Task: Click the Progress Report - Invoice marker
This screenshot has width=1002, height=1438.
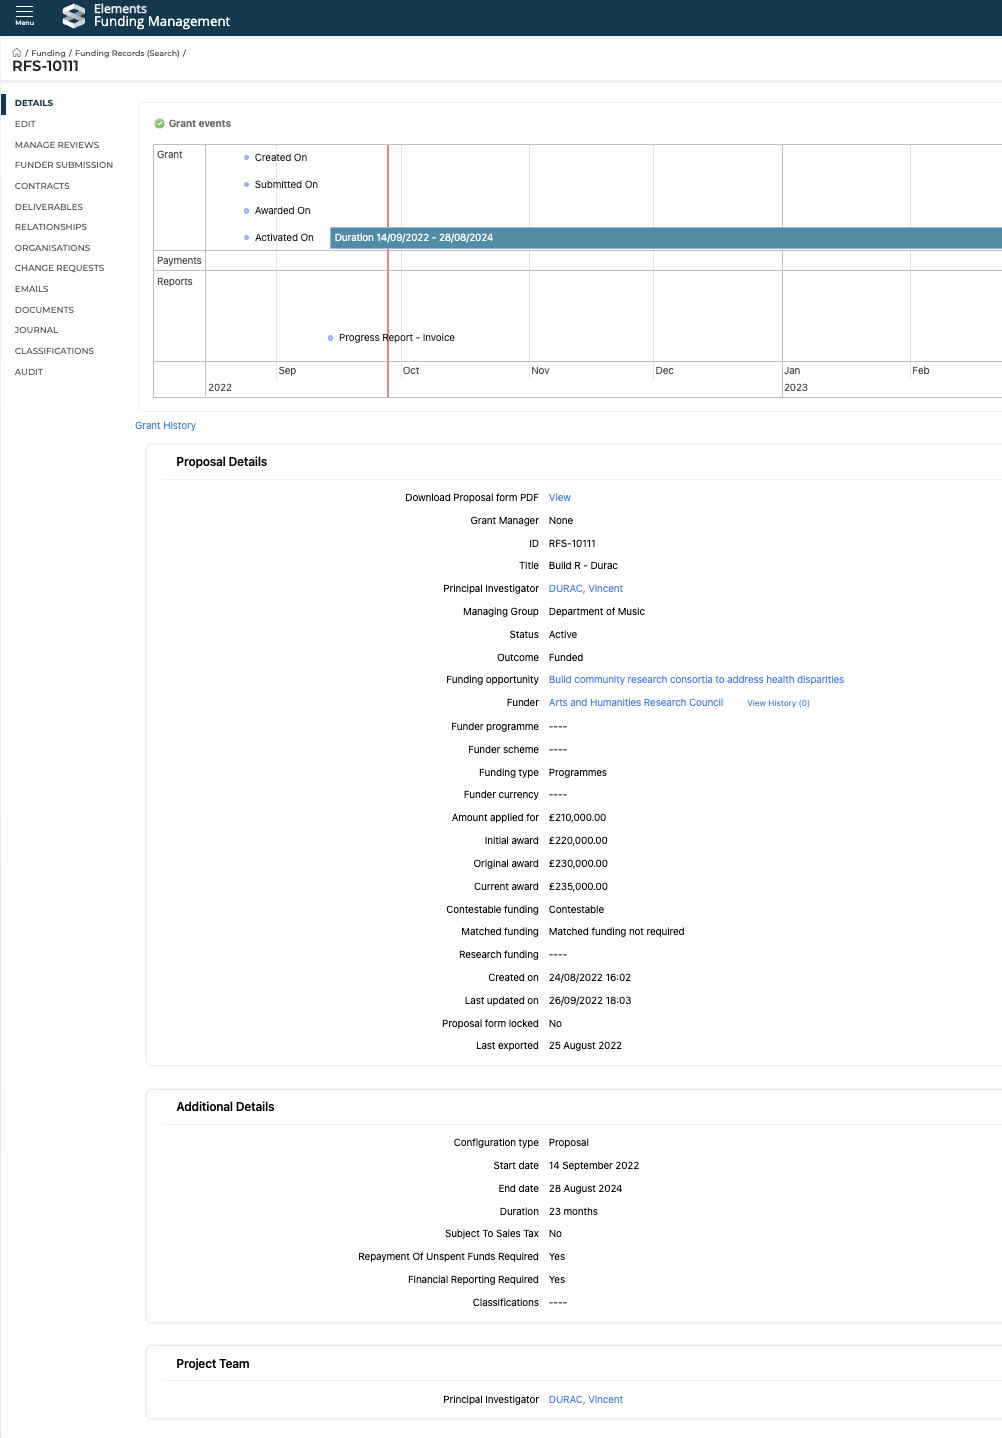Action: pos(331,338)
